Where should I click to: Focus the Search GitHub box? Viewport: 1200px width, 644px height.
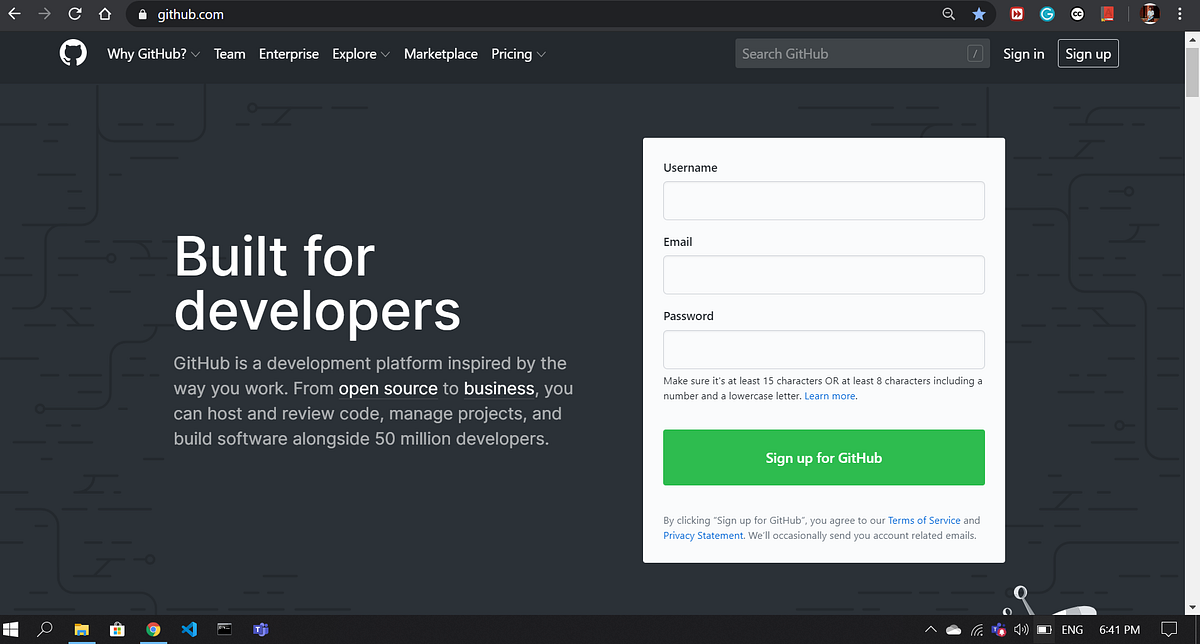(862, 53)
